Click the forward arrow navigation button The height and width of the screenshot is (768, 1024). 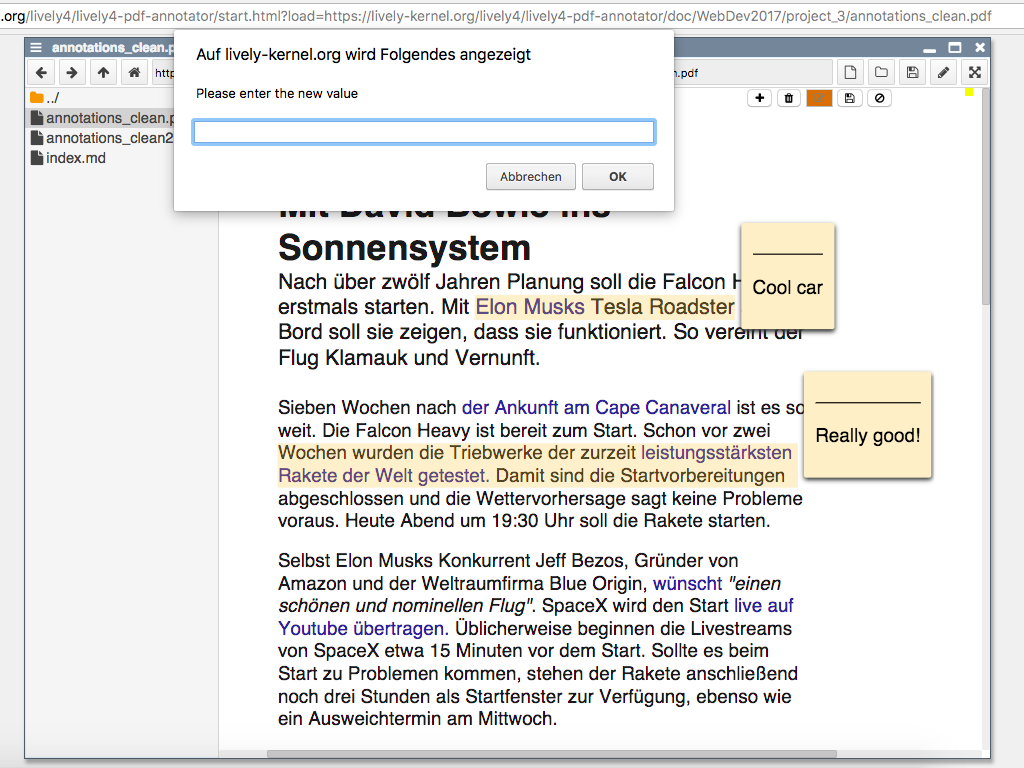click(72, 73)
